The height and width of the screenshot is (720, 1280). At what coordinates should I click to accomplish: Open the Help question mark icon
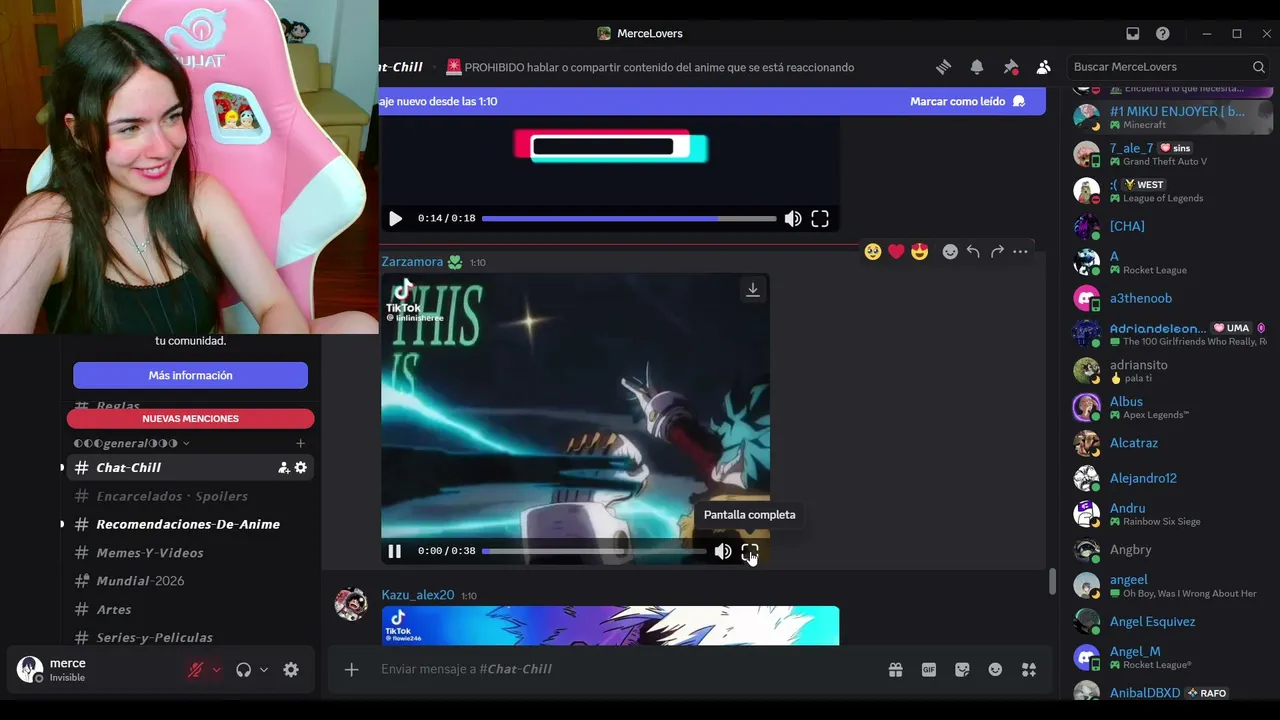[x=1163, y=33]
